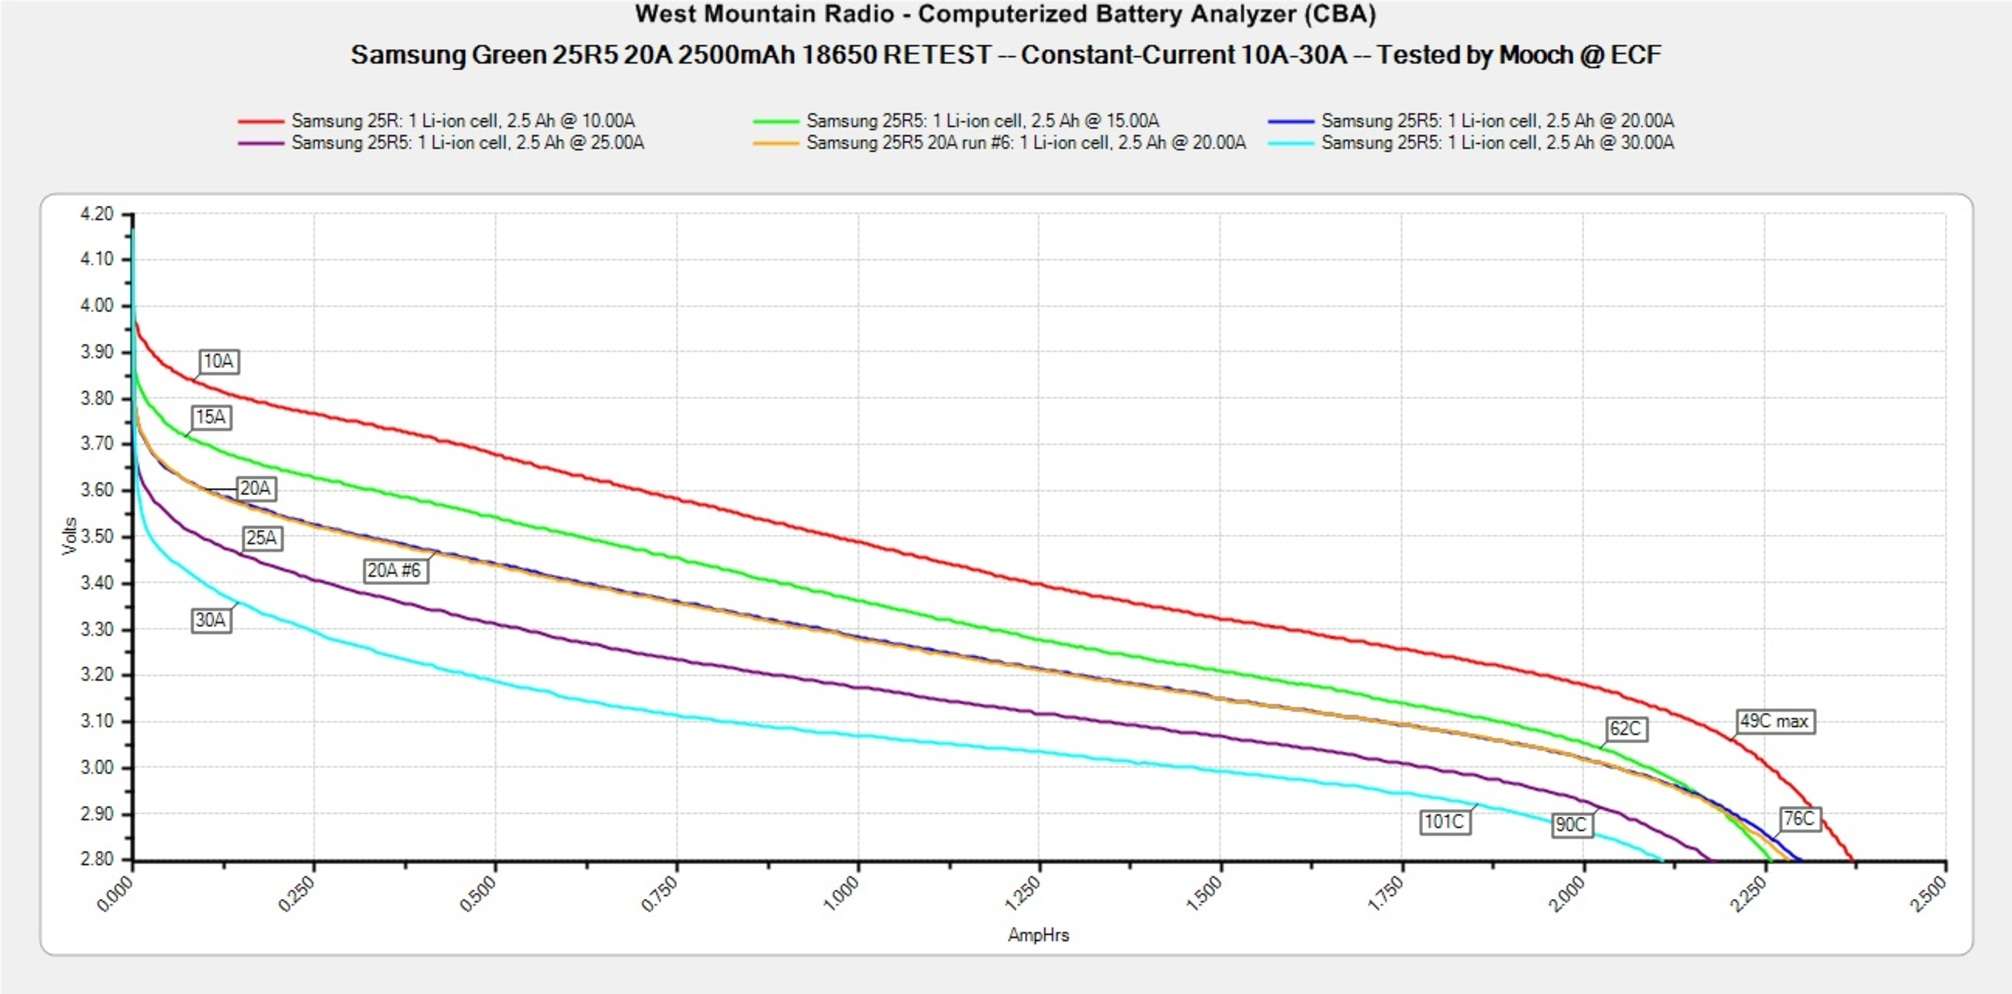Screen dimensions: 2012x994
Task: Select the legend entry ending in @ 10.00A
Action: (463, 121)
